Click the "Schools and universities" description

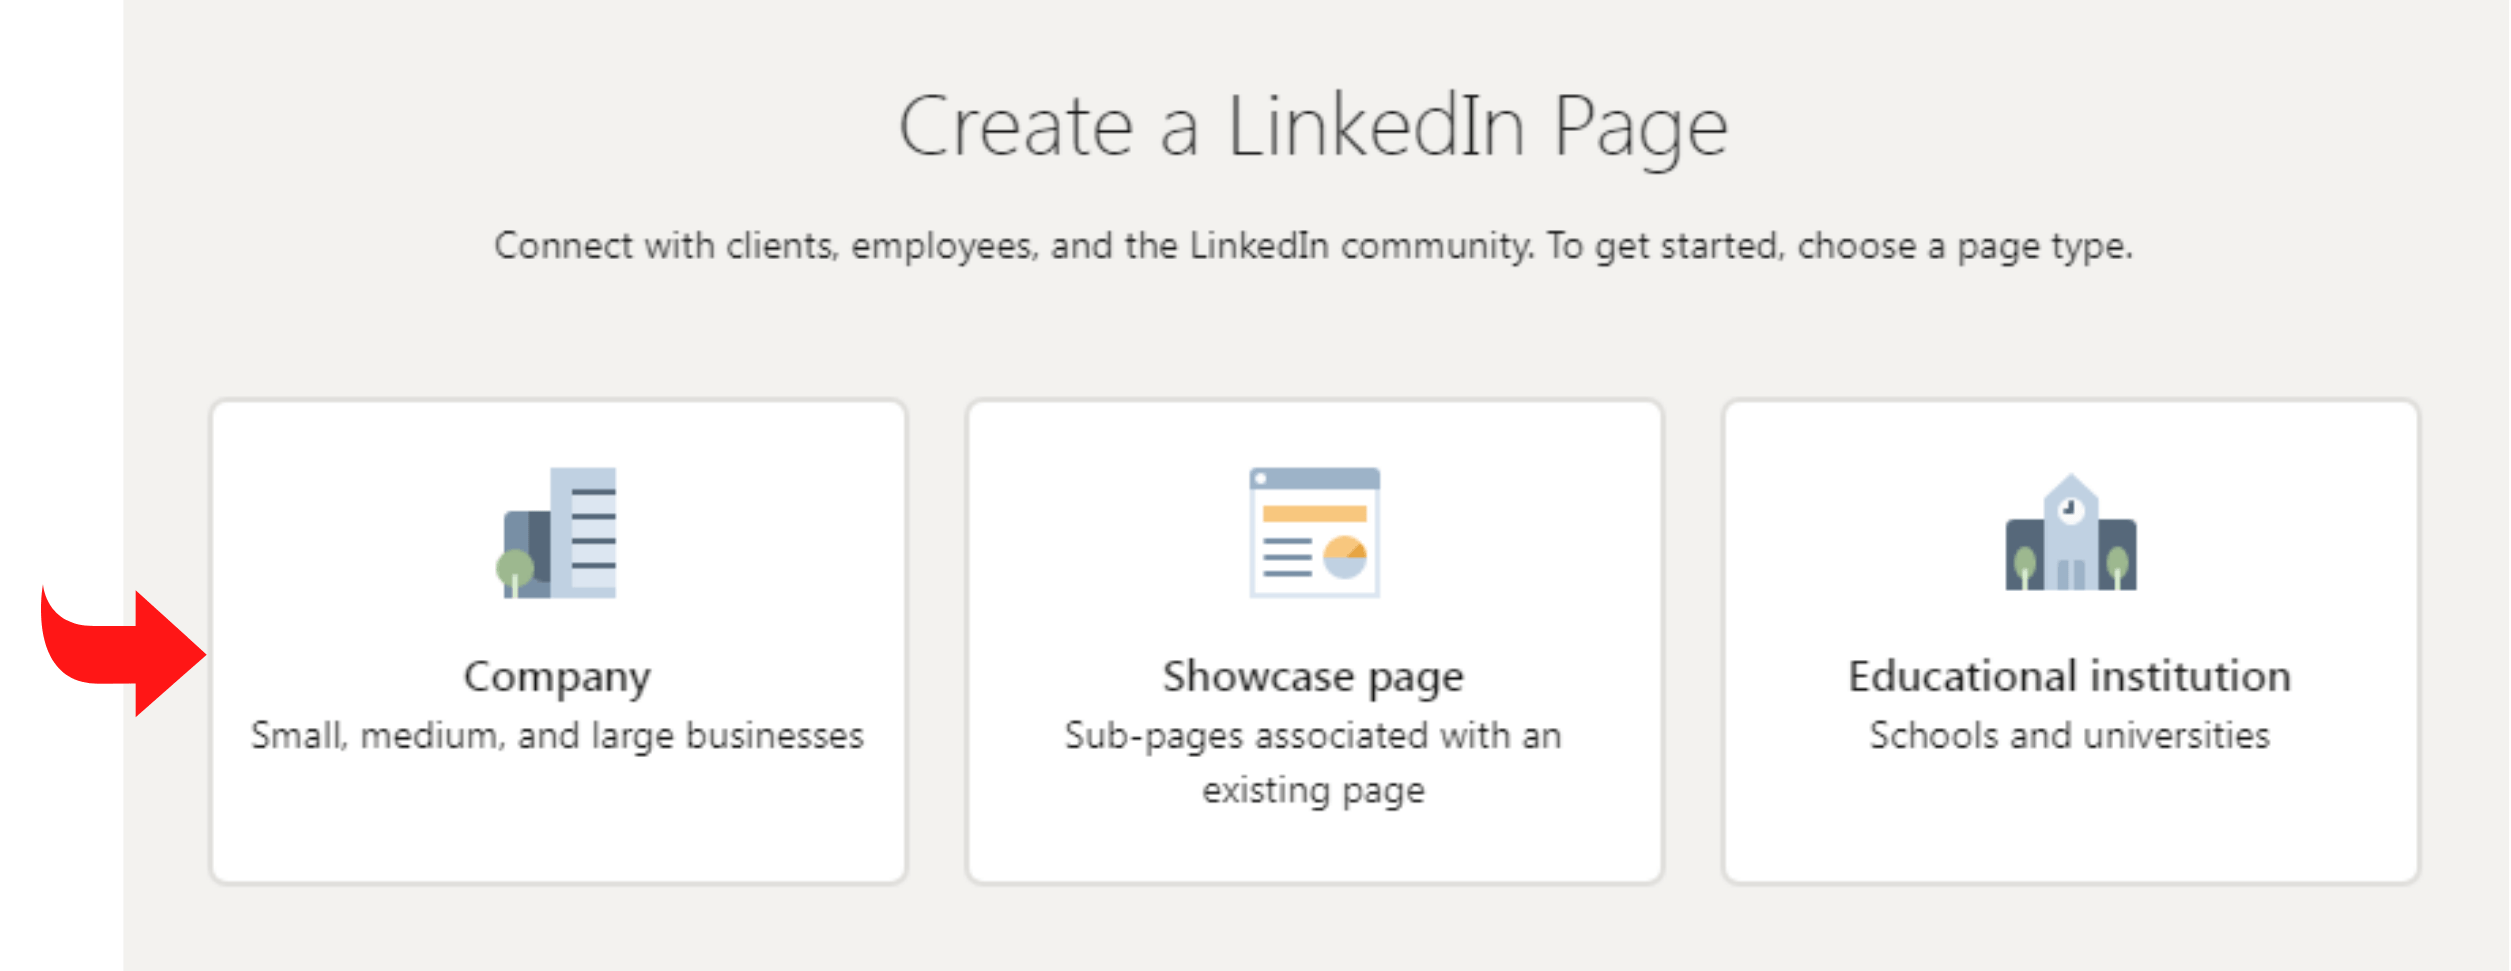point(2069,736)
